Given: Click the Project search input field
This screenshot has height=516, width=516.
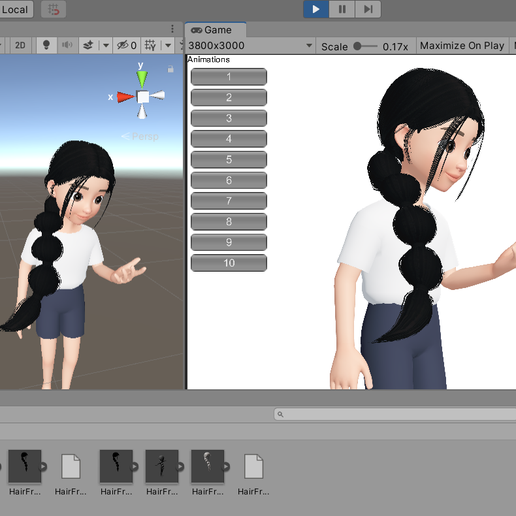Looking at the screenshot, I should coord(395,414).
